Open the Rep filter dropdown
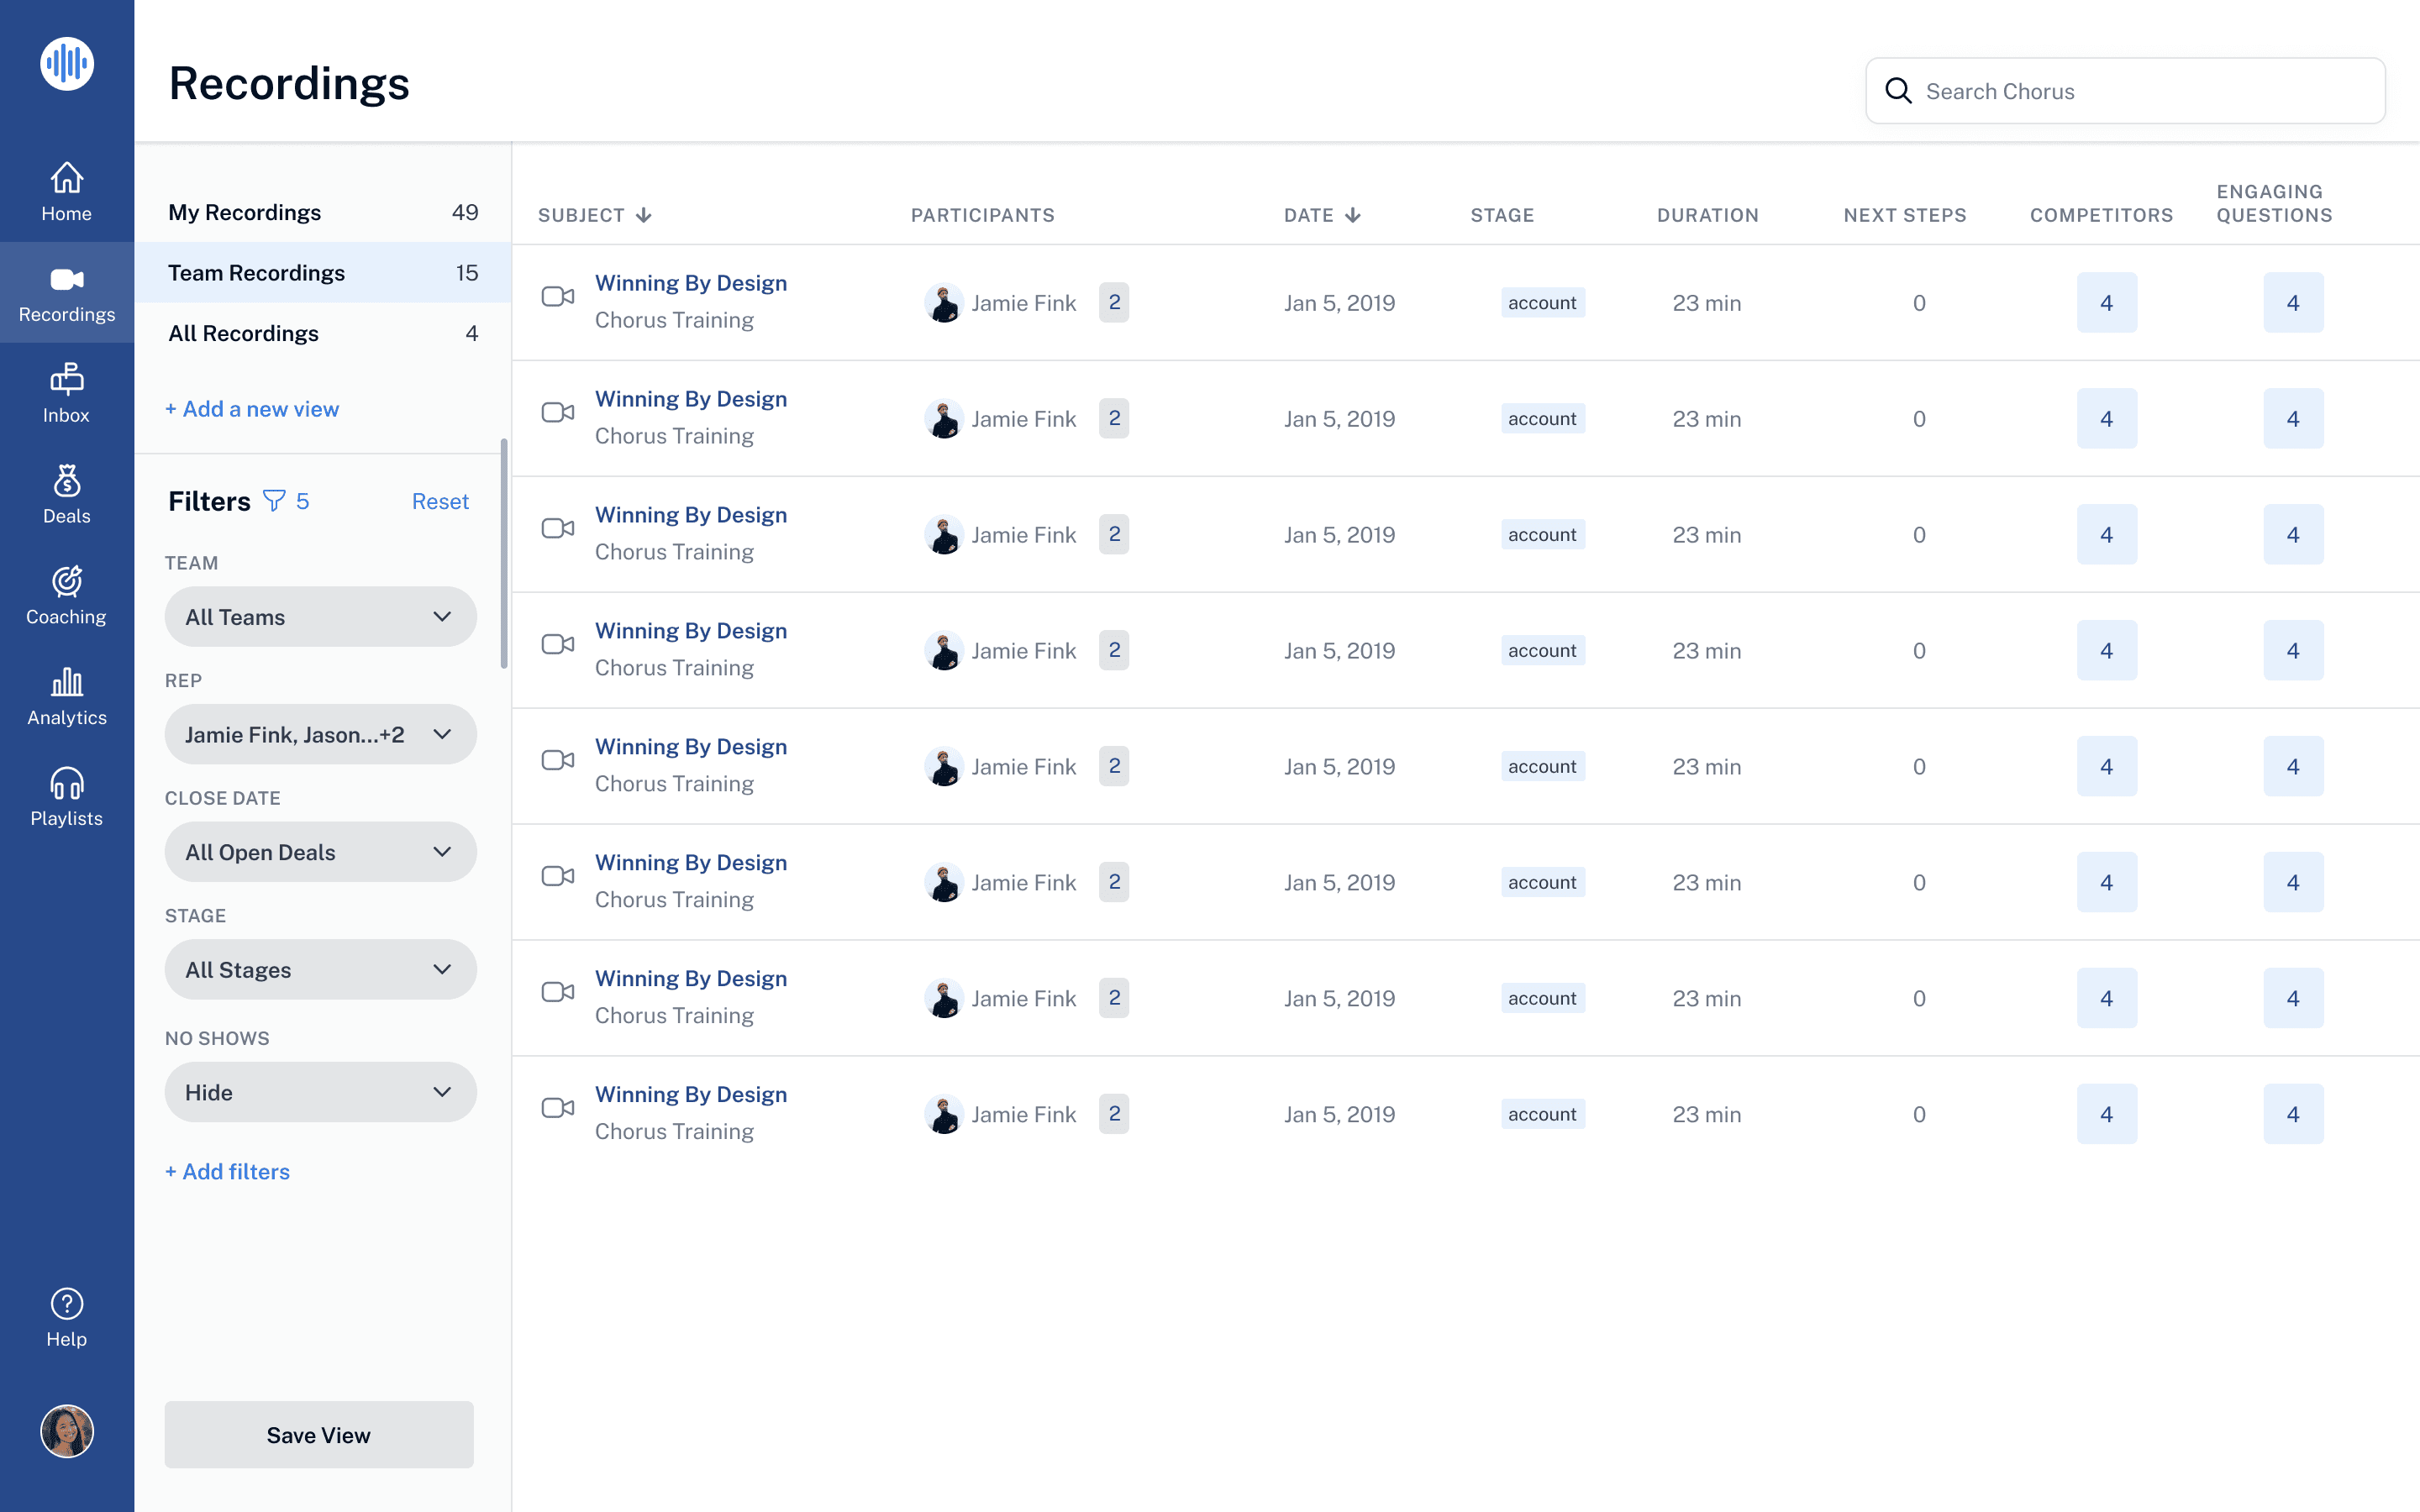The width and height of the screenshot is (2420, 1512). tap(320, 734)
